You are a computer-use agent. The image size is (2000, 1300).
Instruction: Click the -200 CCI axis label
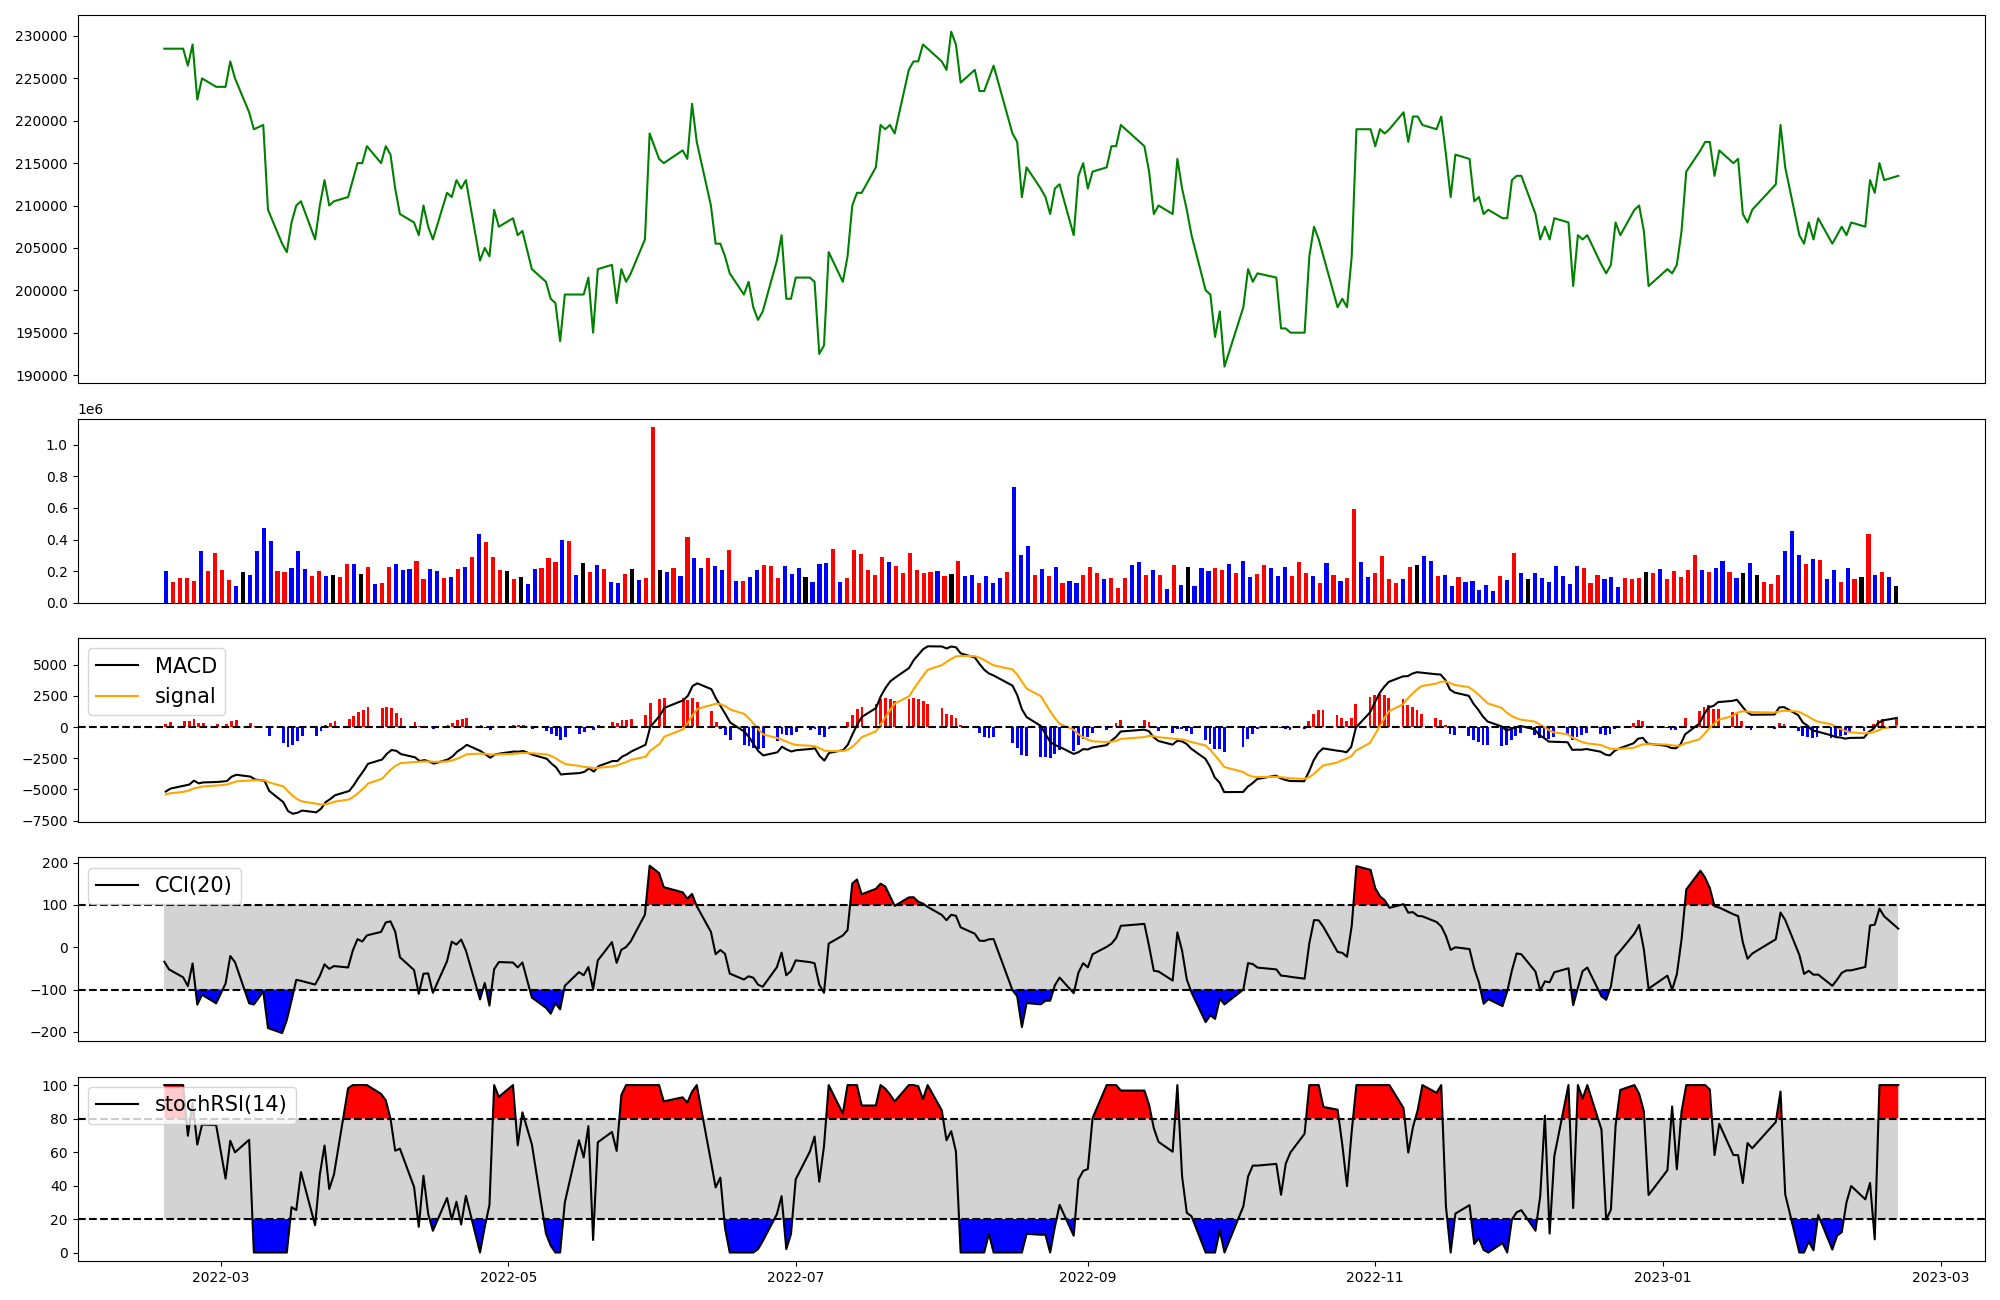point(48,1033)
